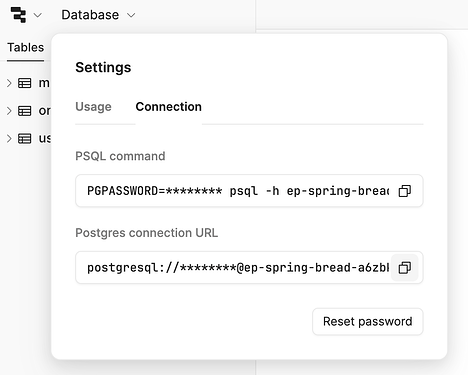Click the app logo icon at top left
This screenshot has height=375, width=468.
coord(18,15)
